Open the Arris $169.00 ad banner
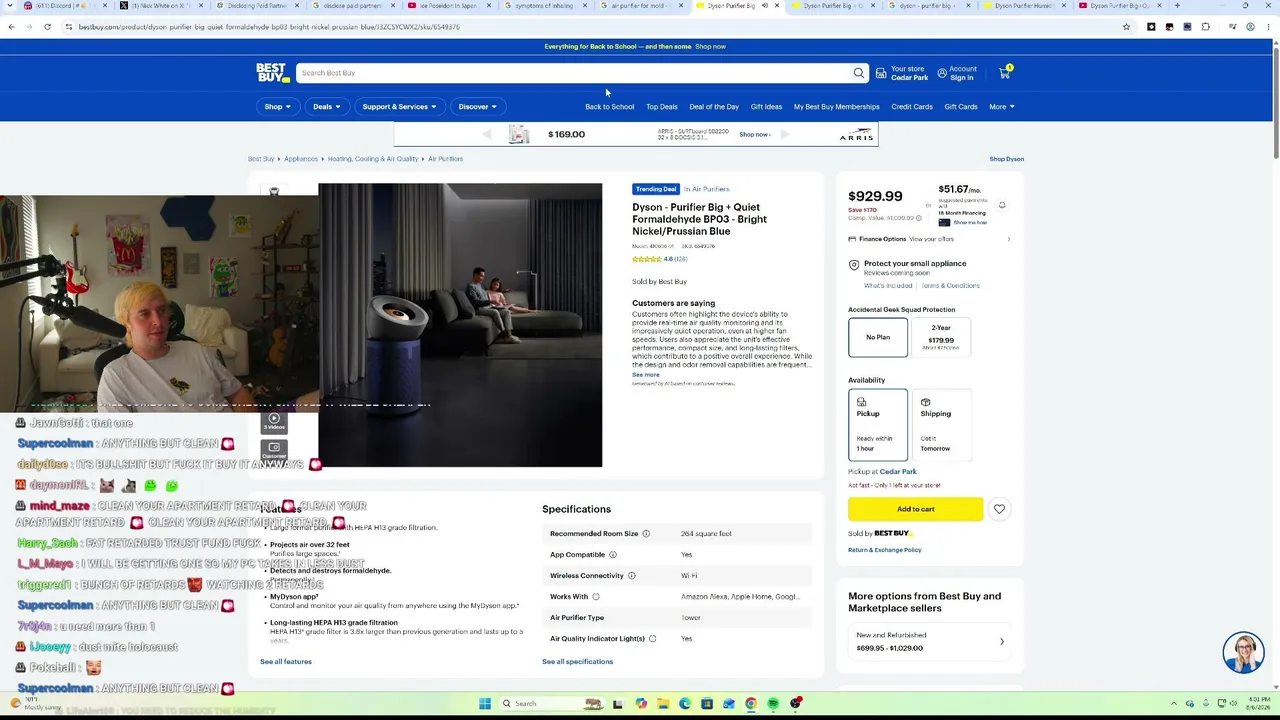Viewport: 1280px width, 720px height. (636, 135)
